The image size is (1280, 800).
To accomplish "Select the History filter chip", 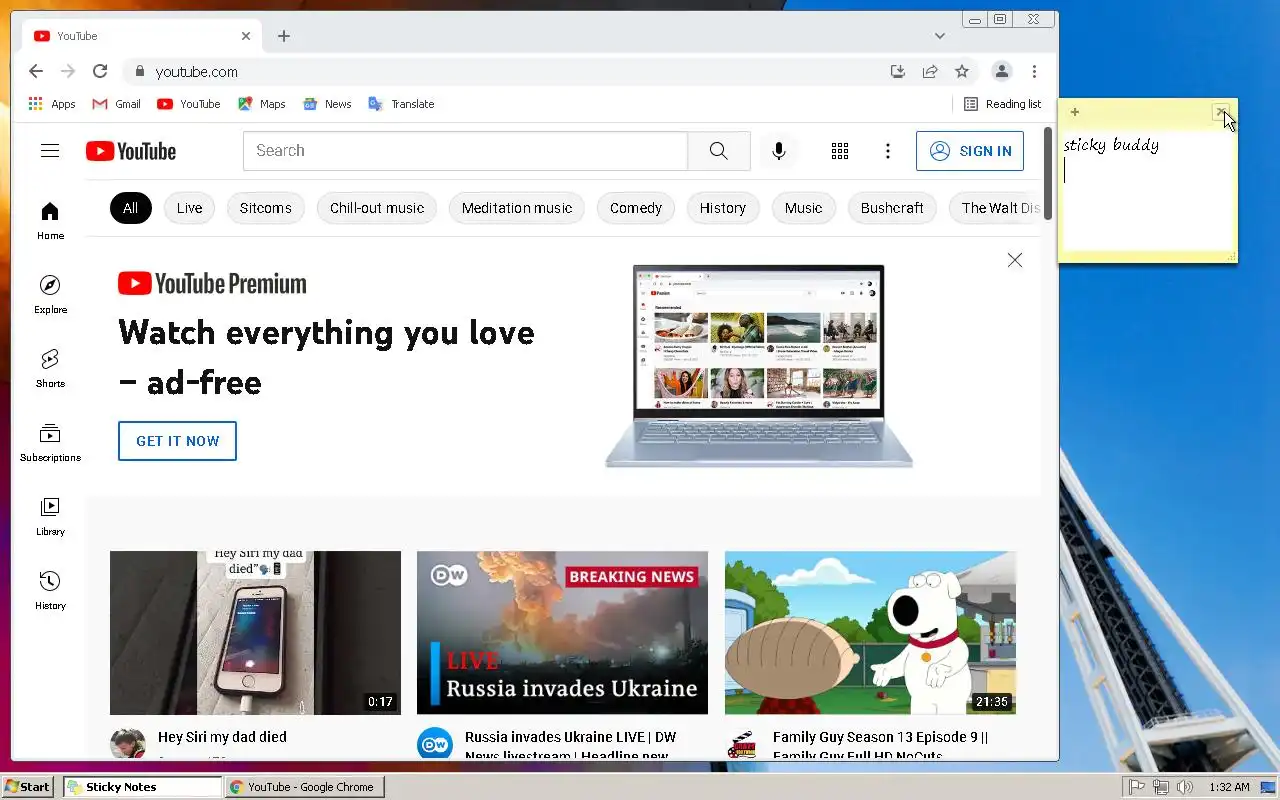I will pyautogui.click(x=723, y=208).
